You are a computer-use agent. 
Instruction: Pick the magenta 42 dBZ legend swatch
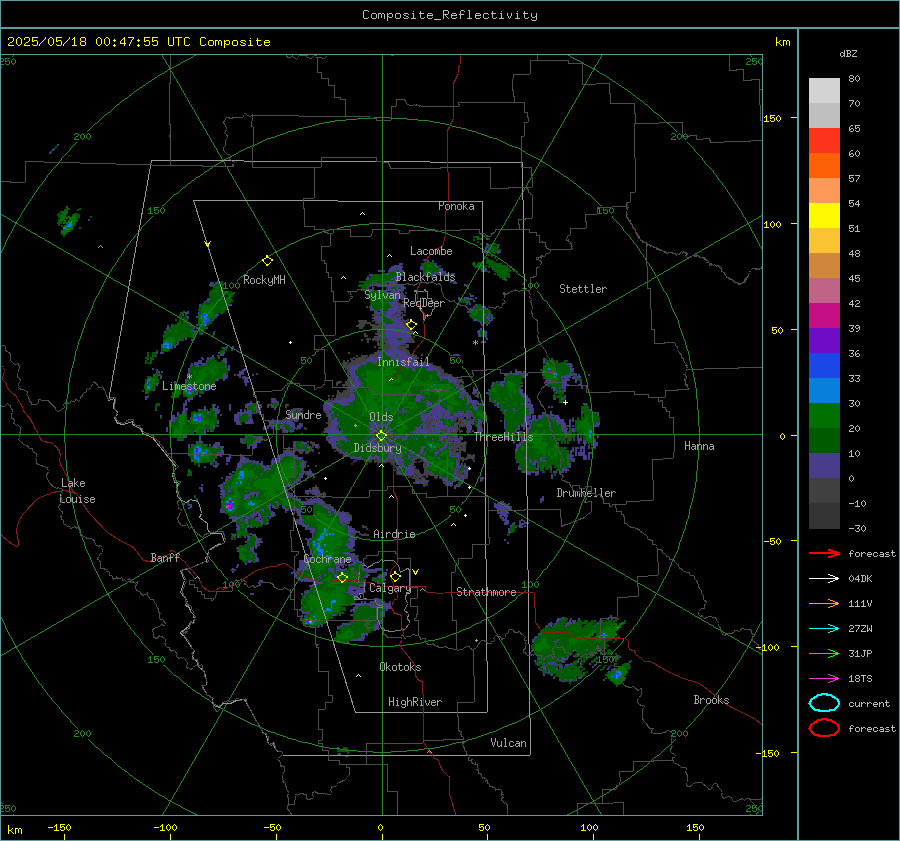(824, 315)
